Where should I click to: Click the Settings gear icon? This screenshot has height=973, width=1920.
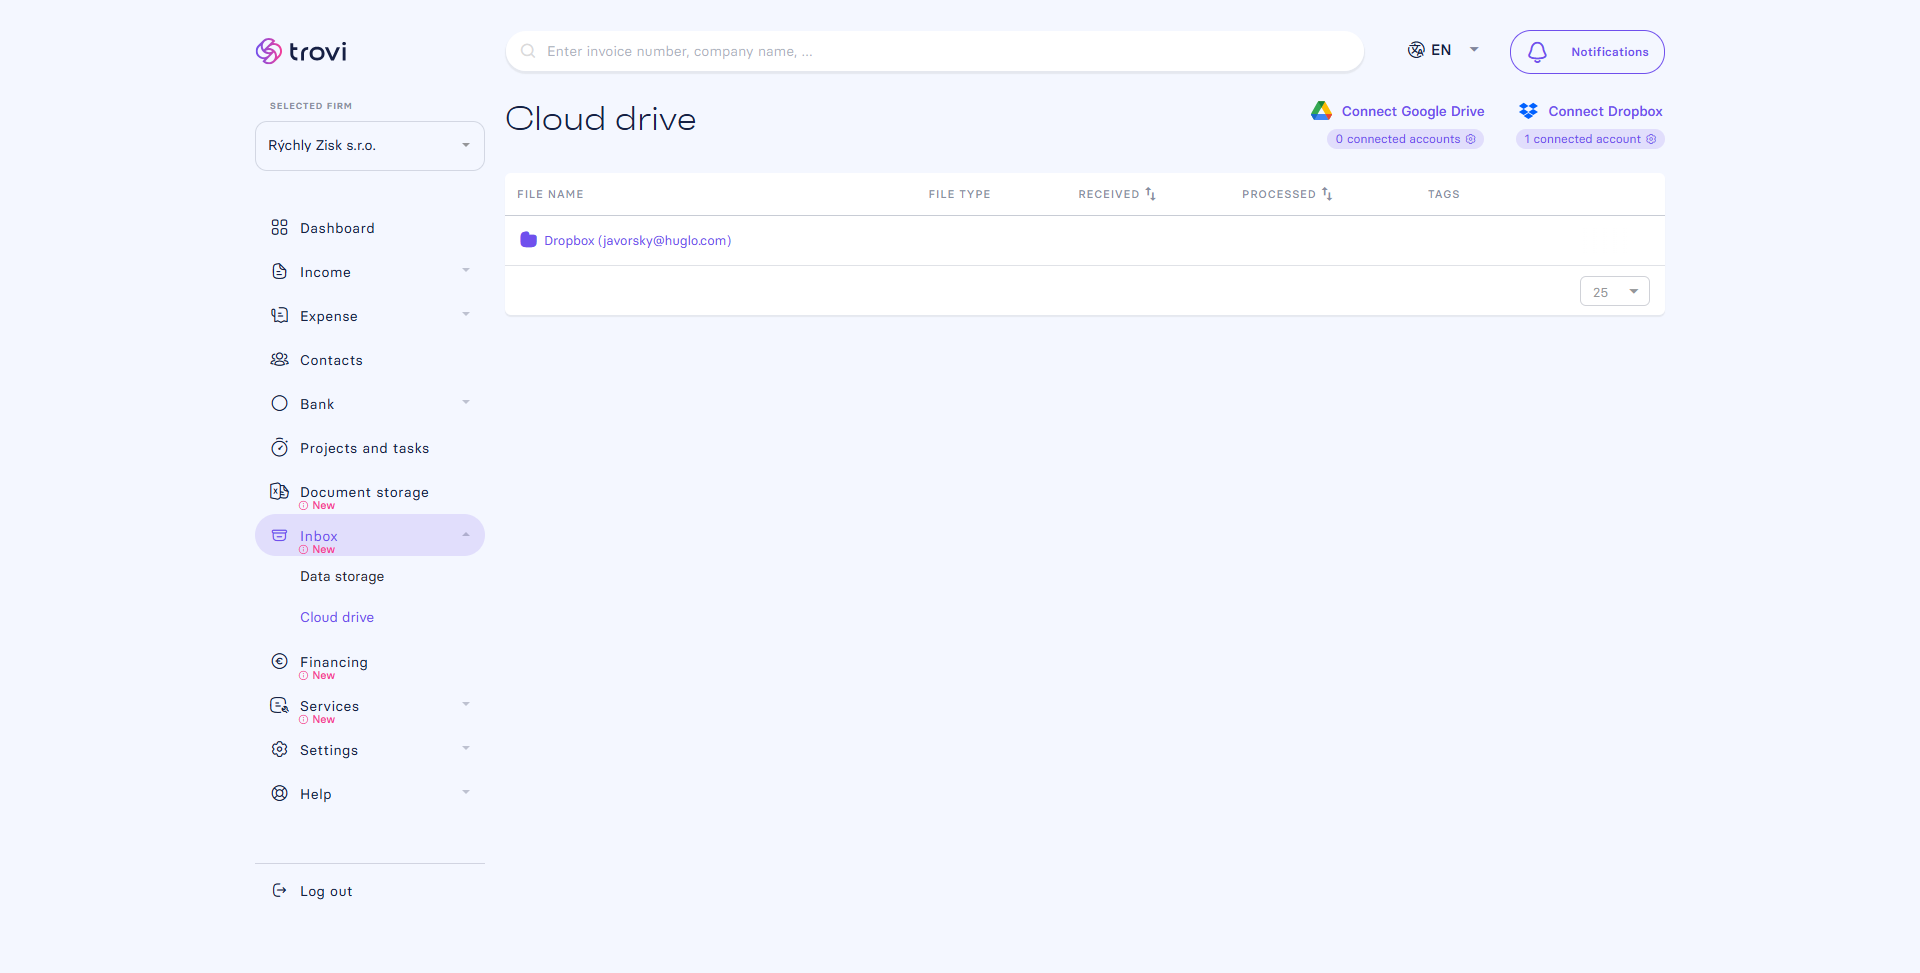(280, 749)
